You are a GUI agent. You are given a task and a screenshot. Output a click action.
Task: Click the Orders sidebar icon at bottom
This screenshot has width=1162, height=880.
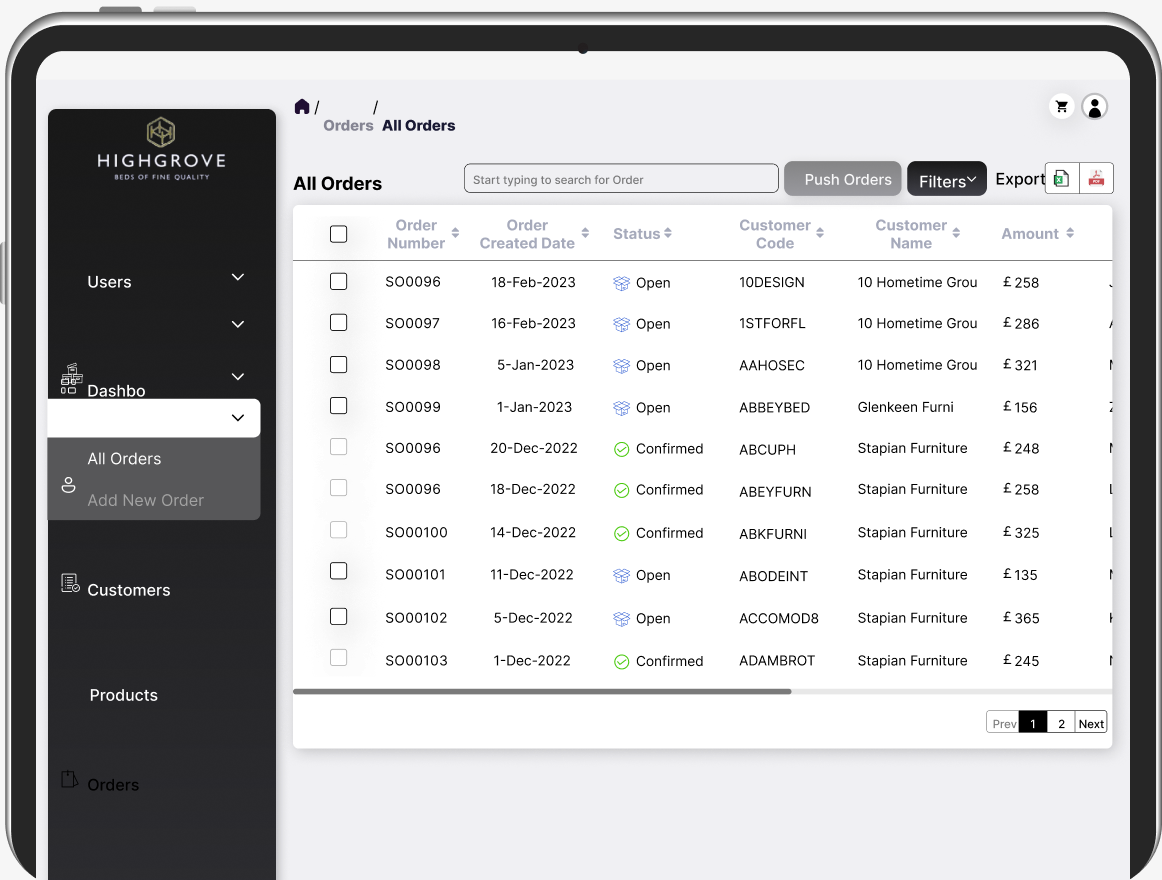tap(69, 779)
